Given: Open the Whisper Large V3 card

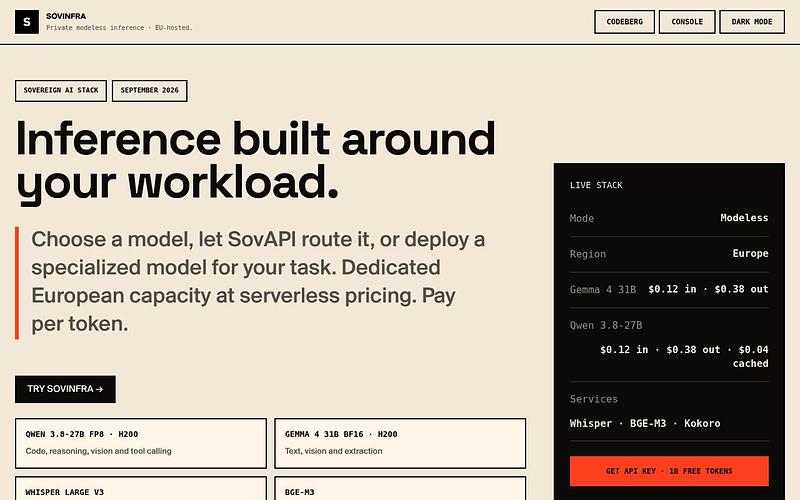Looking at the screenshot, I should [x=141, y=488].
